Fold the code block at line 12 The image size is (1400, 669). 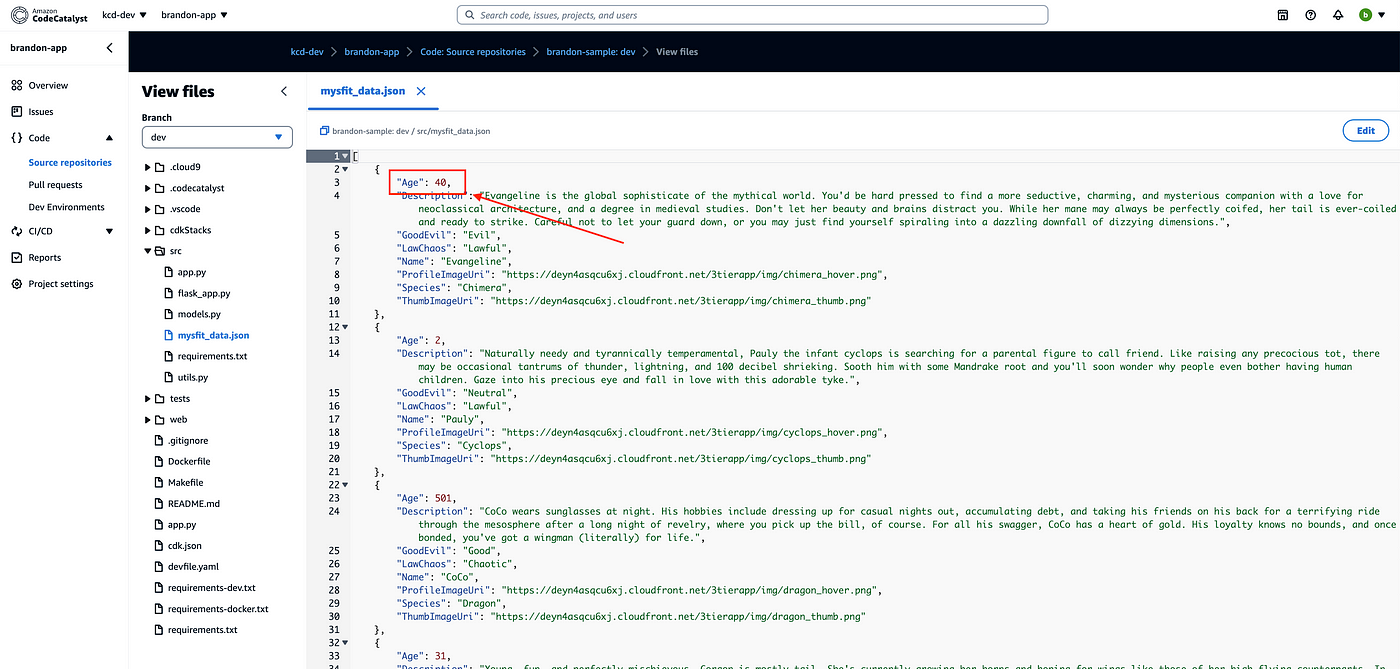(345, 327)
